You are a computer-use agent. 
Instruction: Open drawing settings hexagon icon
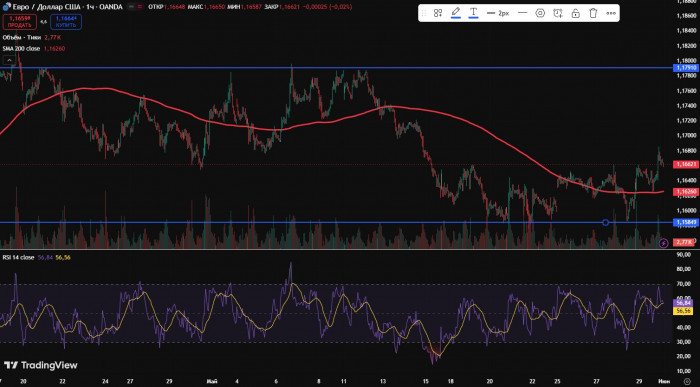(540, 13)
